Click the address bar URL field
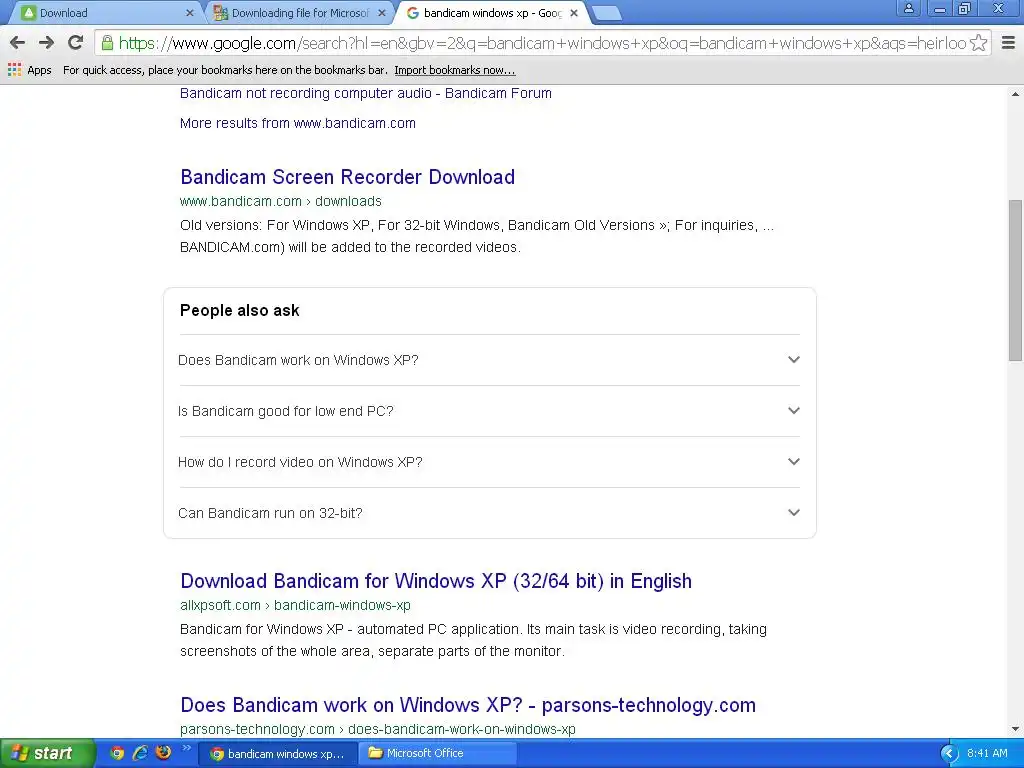The image size is (1024, 768). click(x=542, y=43)
